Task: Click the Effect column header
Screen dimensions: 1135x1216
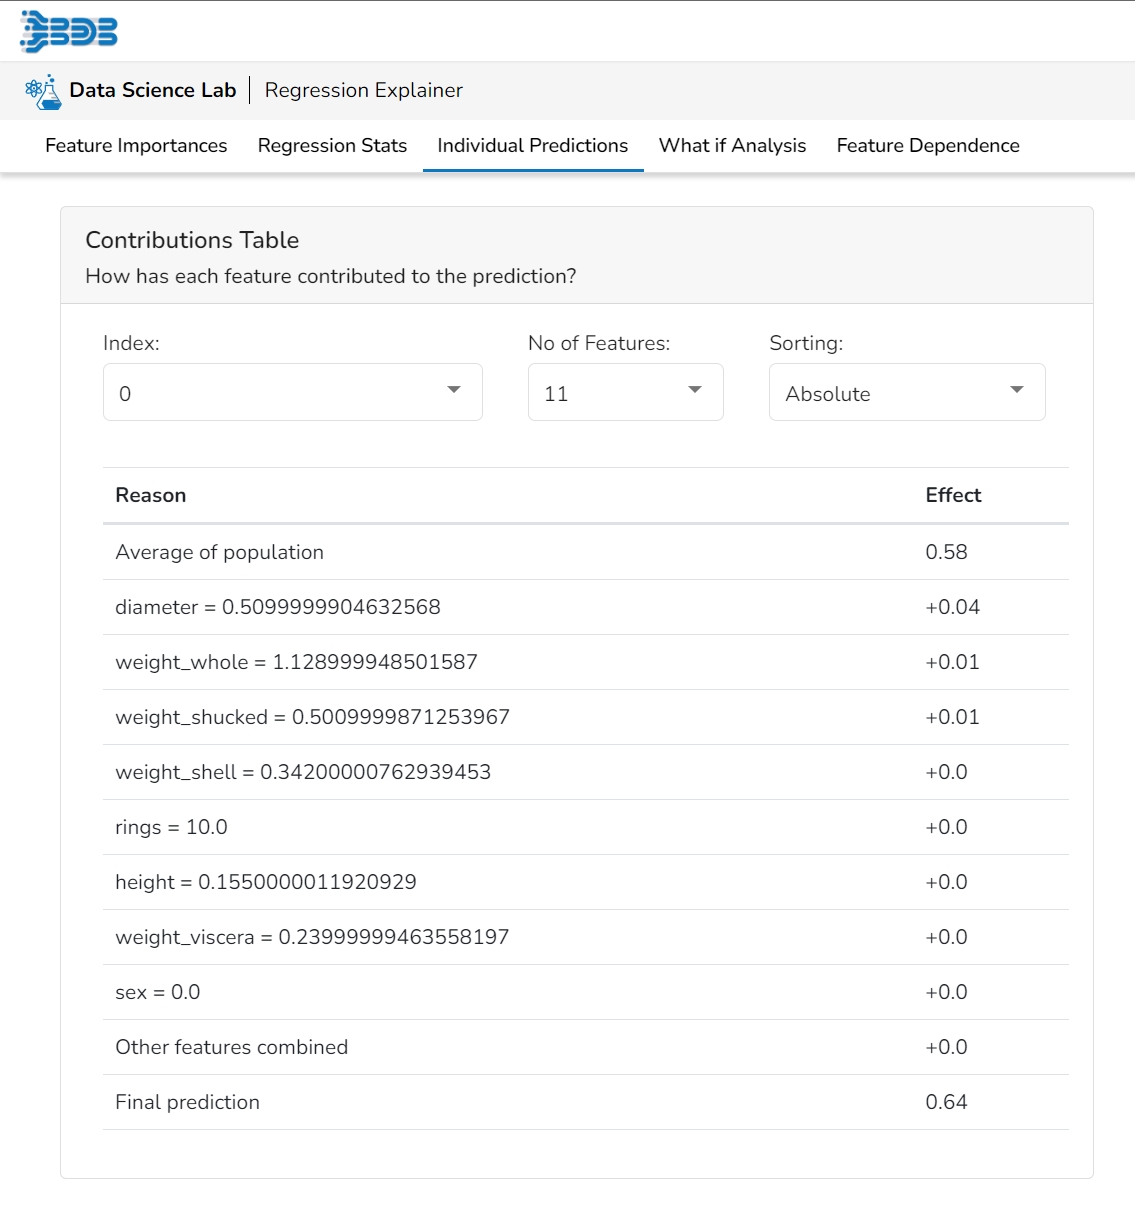Action: pos(952,495)
